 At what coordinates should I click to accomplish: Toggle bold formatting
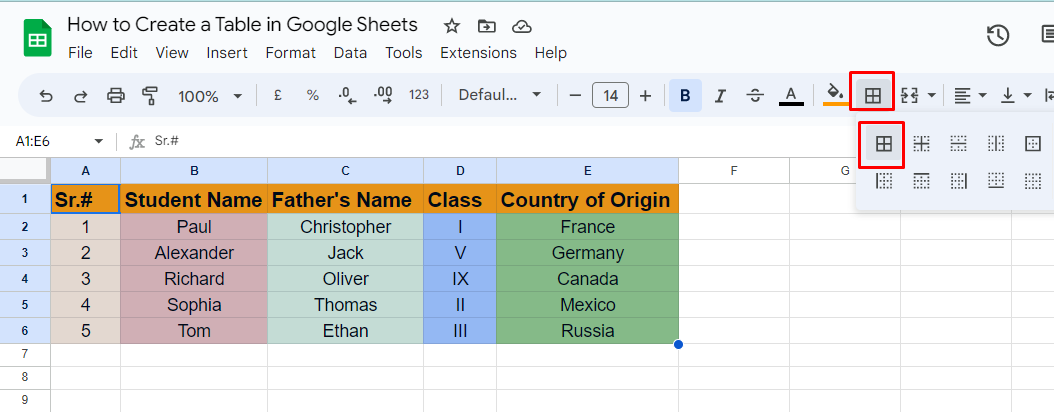pyautogui.click(x=685, y=96)
